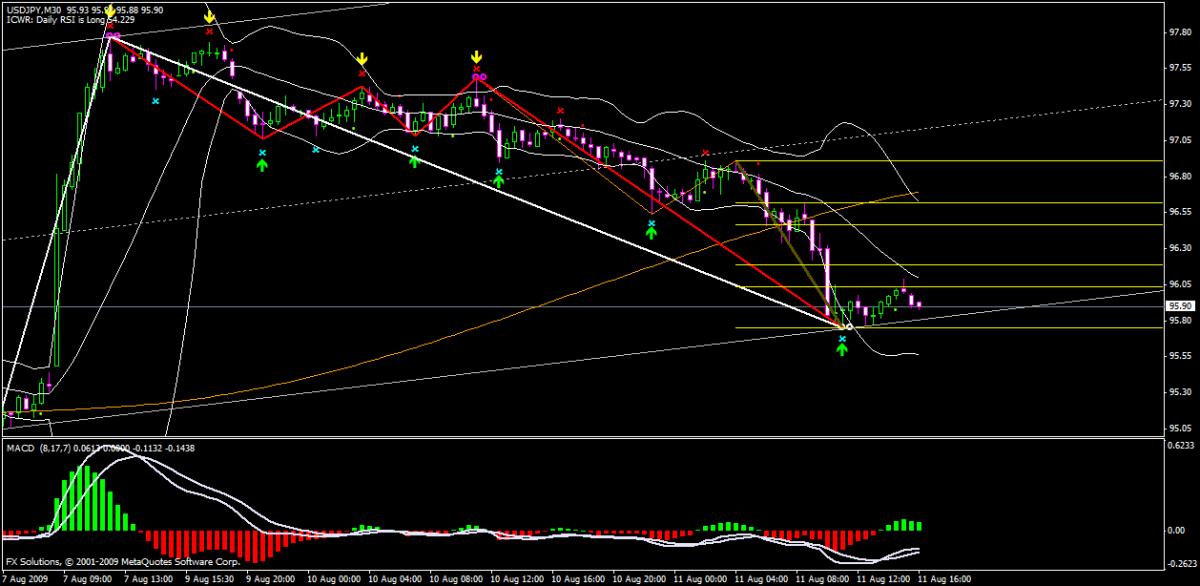The image size is (1200, 586).
Task: Click the 97.80 price axis label
Action: point(1179,32)
